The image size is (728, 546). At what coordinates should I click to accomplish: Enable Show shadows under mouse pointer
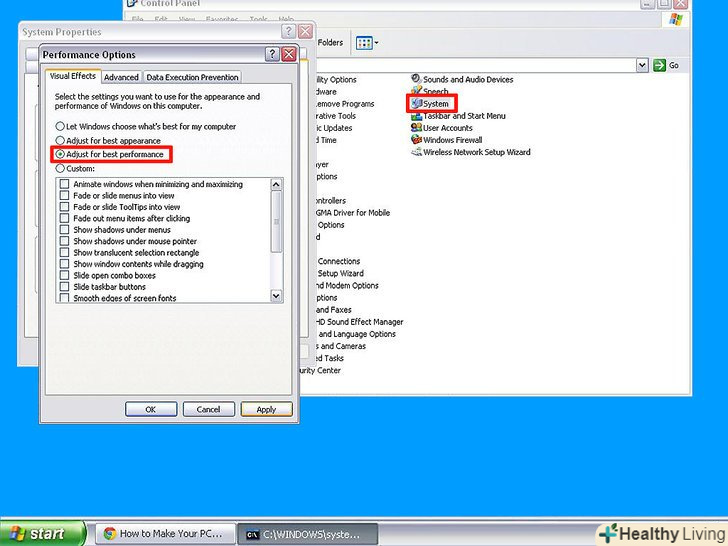(65, 241)
